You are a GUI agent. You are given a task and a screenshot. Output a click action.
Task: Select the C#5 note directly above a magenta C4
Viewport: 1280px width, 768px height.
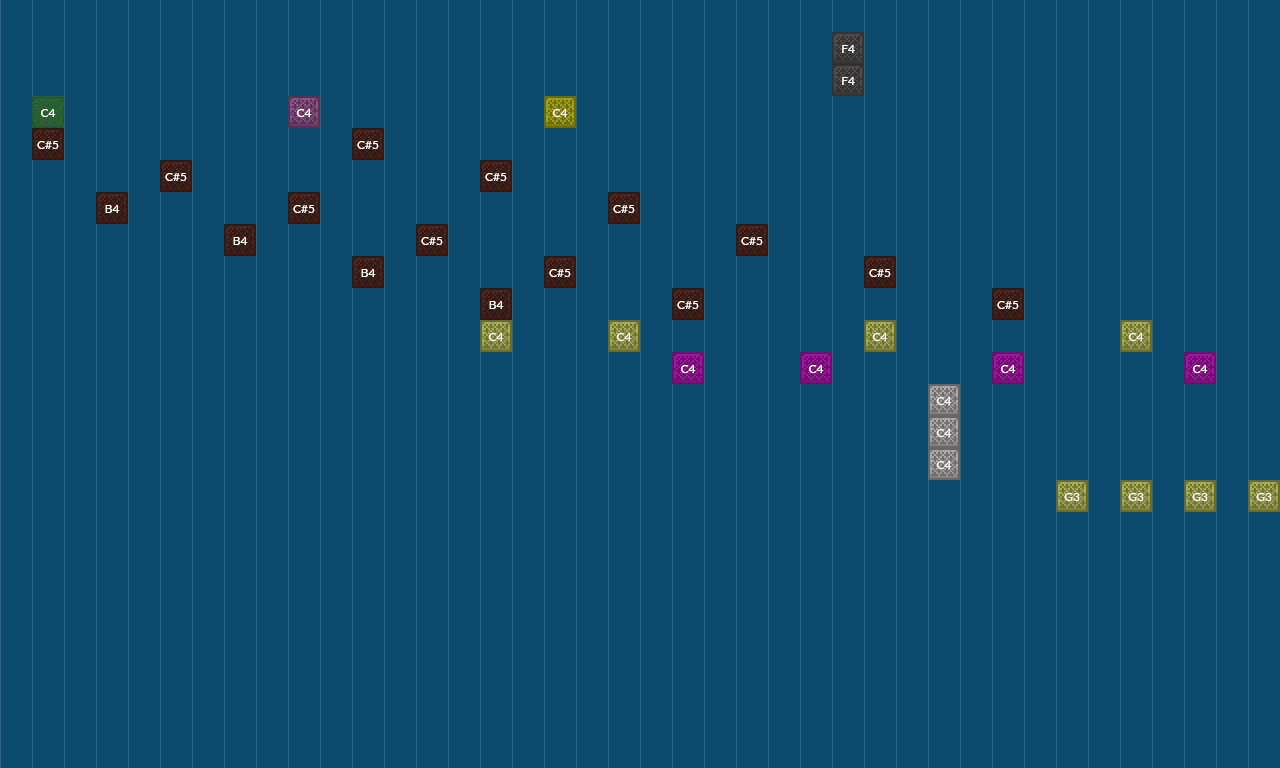point(688,304)
